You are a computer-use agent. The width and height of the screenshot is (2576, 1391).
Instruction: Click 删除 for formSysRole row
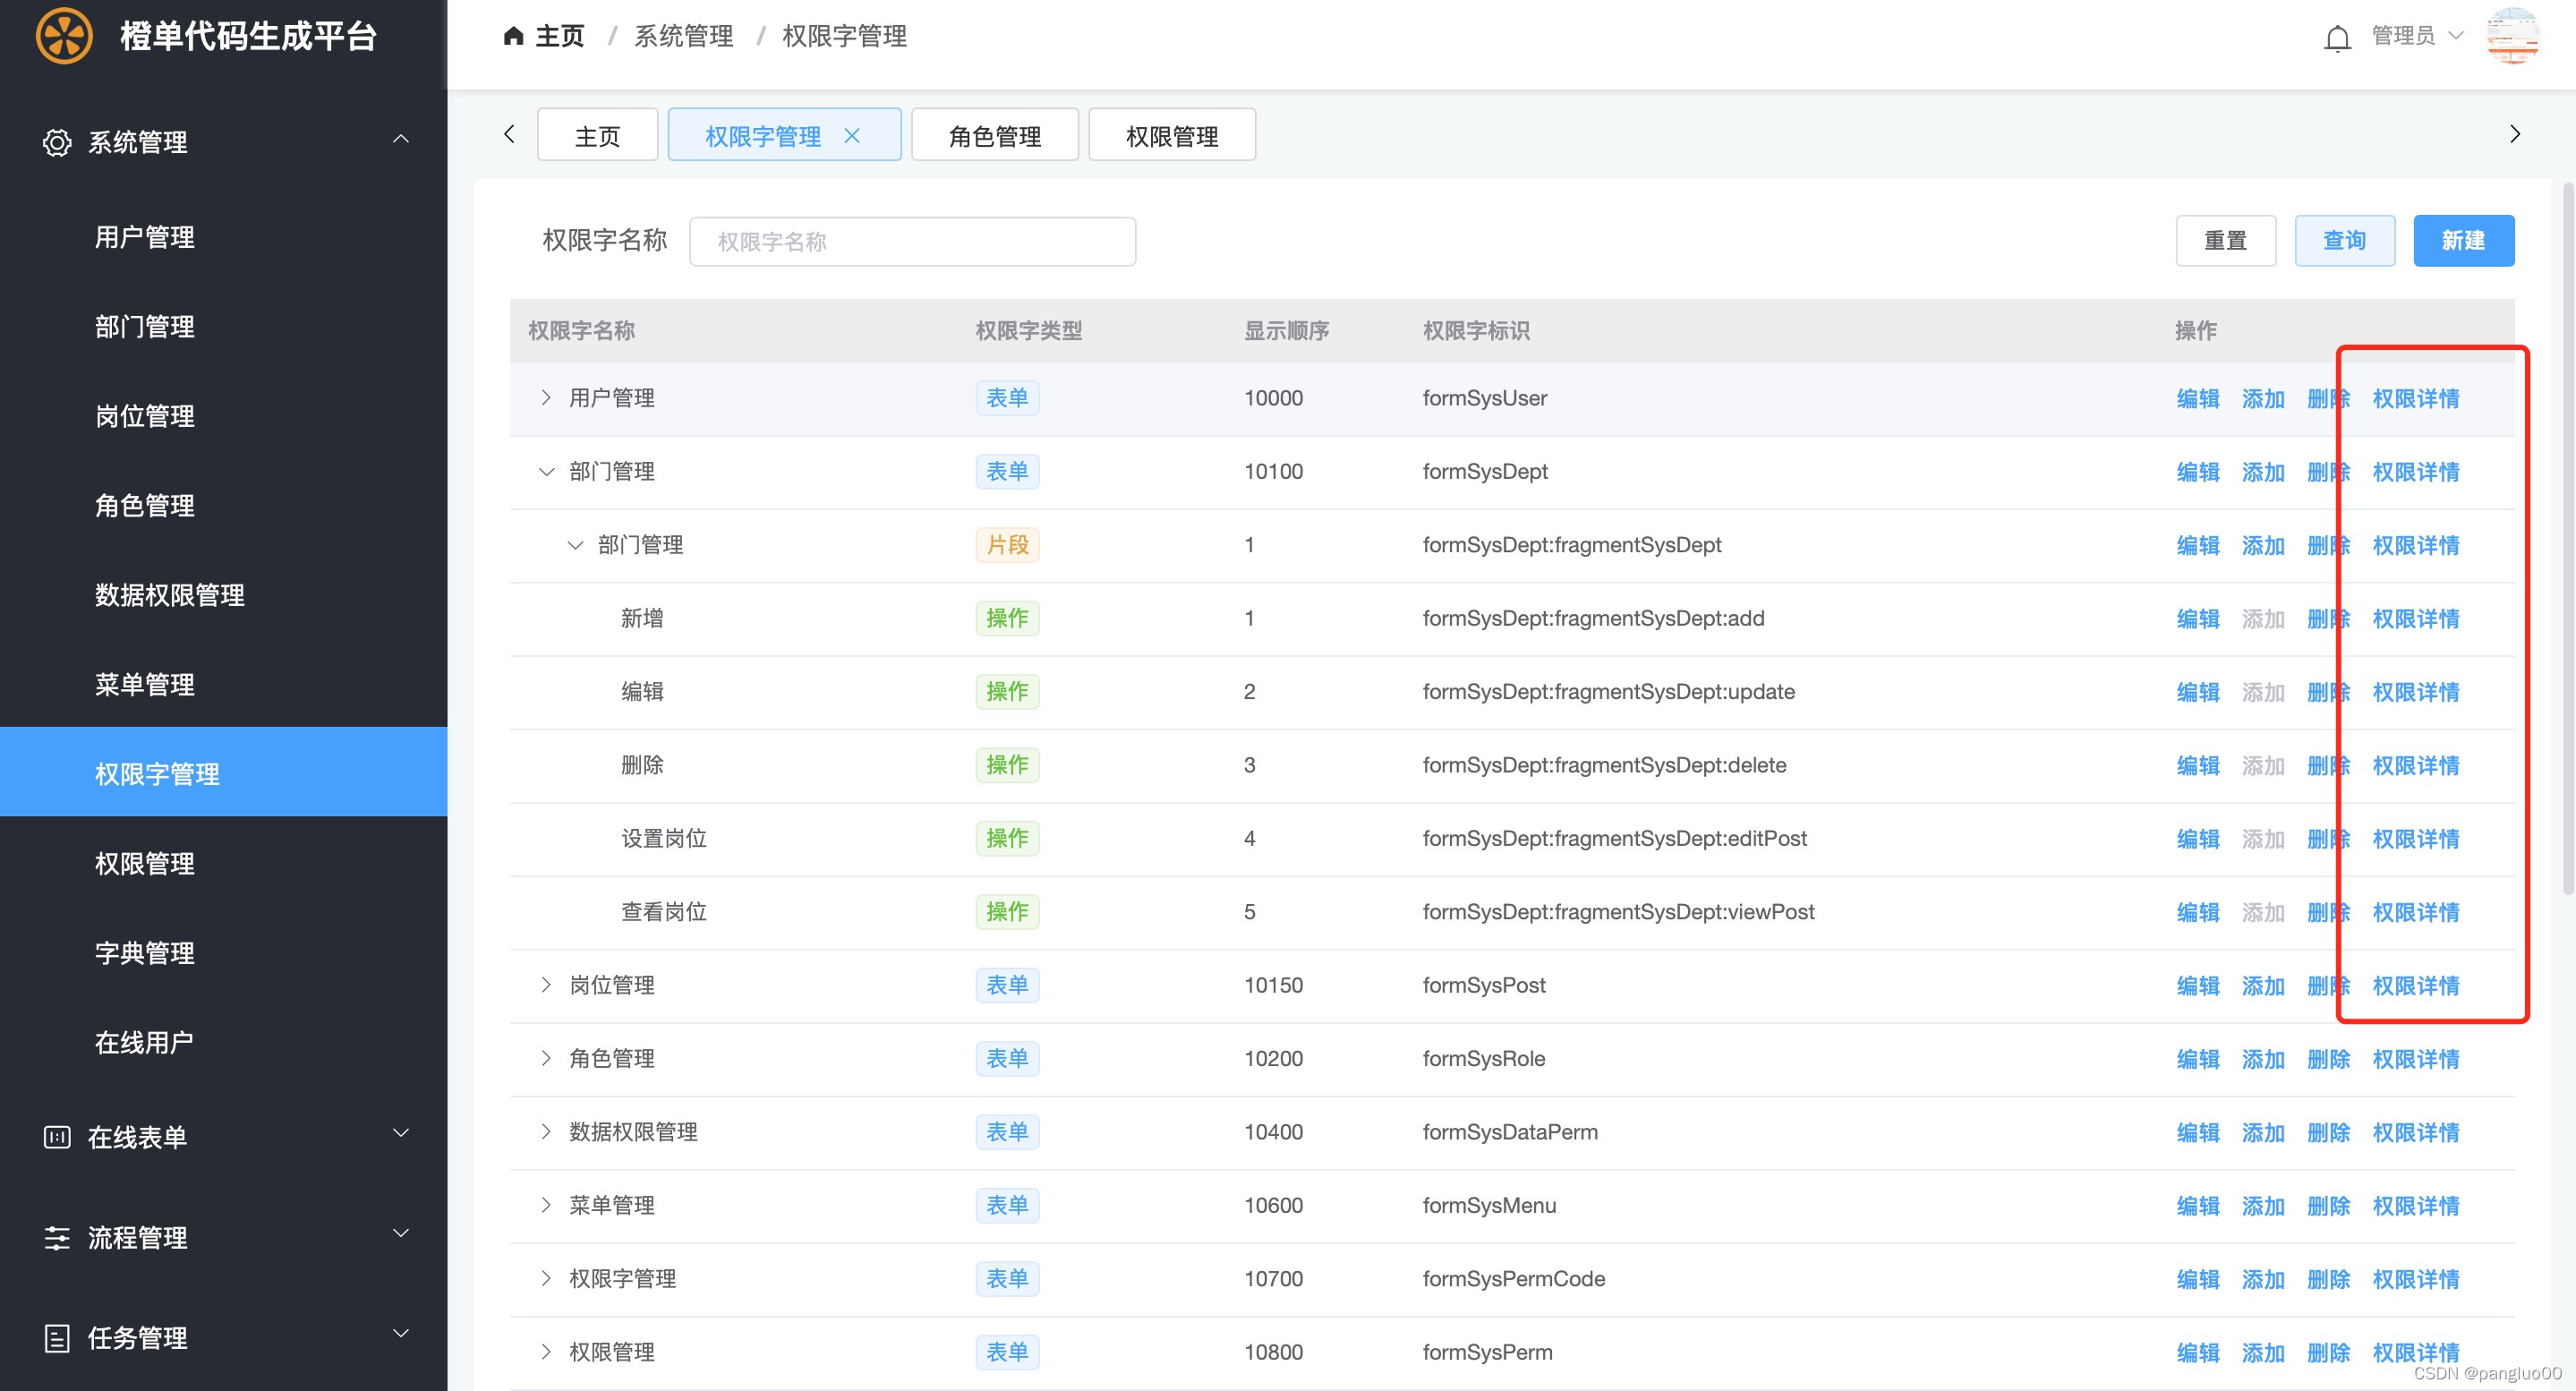pyautogui.click(x=2328, y=1059)
